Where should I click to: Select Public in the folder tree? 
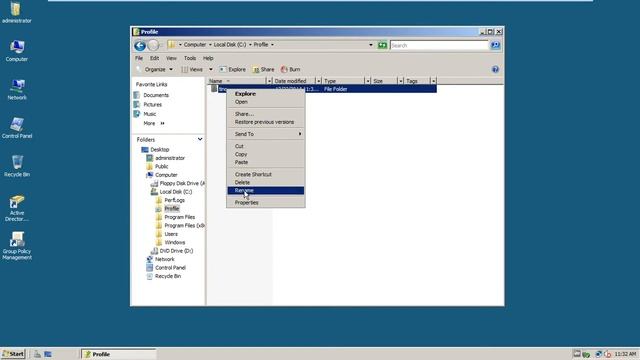point(157,167)
